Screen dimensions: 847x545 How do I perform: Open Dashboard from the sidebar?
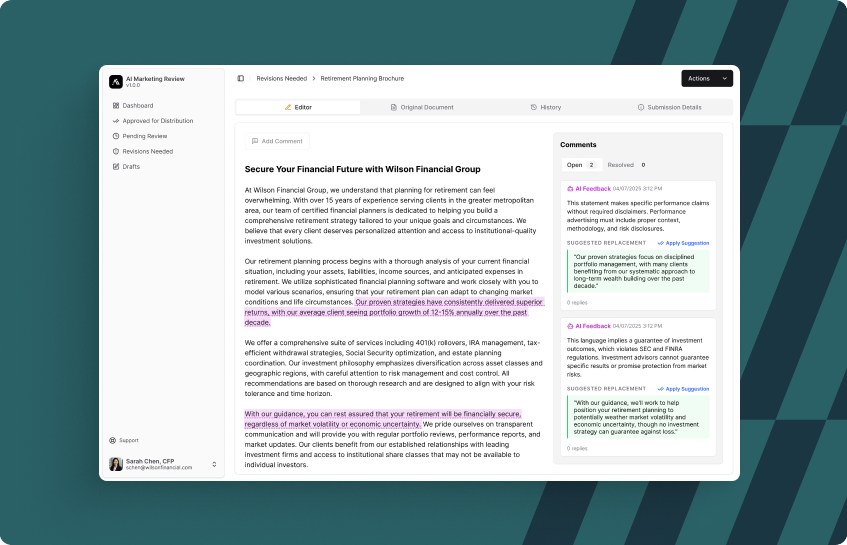pyautogui.click(x=137, y=105)
